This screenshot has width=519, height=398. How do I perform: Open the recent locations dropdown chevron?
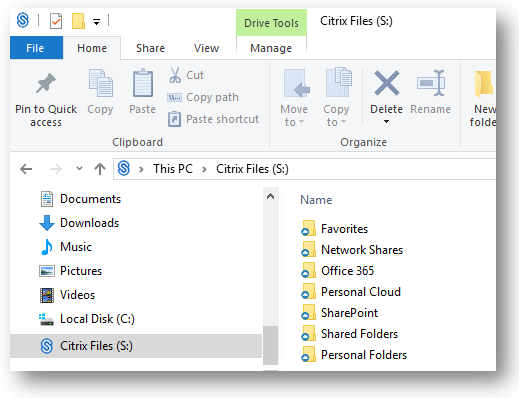[x=79, y=168]
